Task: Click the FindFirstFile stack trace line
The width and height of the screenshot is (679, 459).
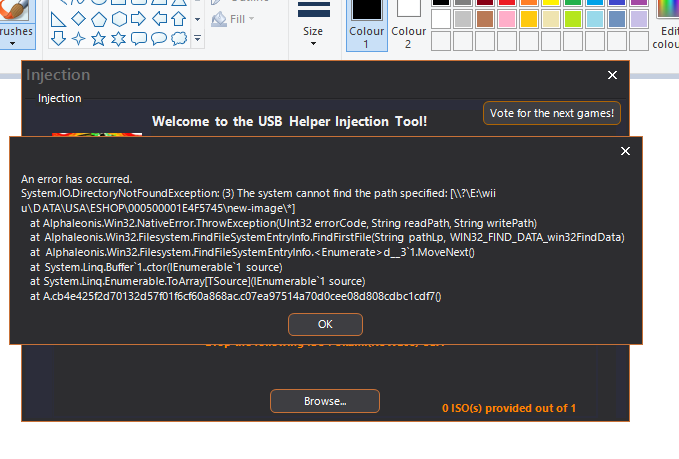Action: 327,238
